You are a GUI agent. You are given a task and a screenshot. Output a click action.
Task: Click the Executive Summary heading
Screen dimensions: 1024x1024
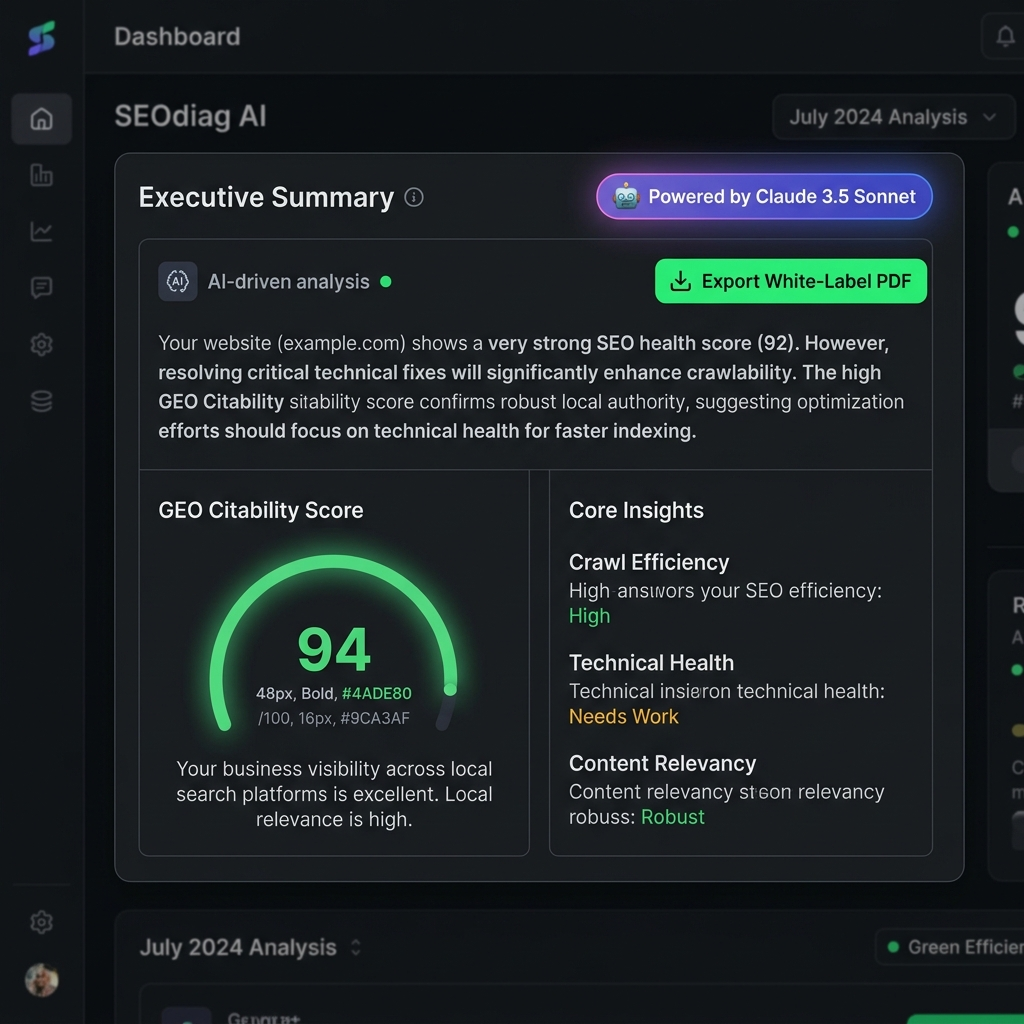(x=266, y=197)
